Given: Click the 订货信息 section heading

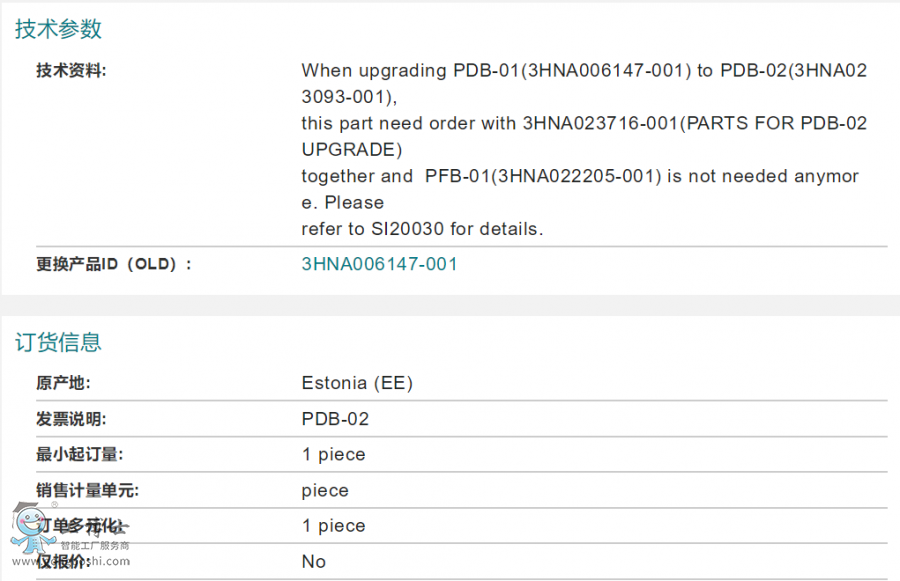Looking at the screenshot, I should [x=58, y=342].
